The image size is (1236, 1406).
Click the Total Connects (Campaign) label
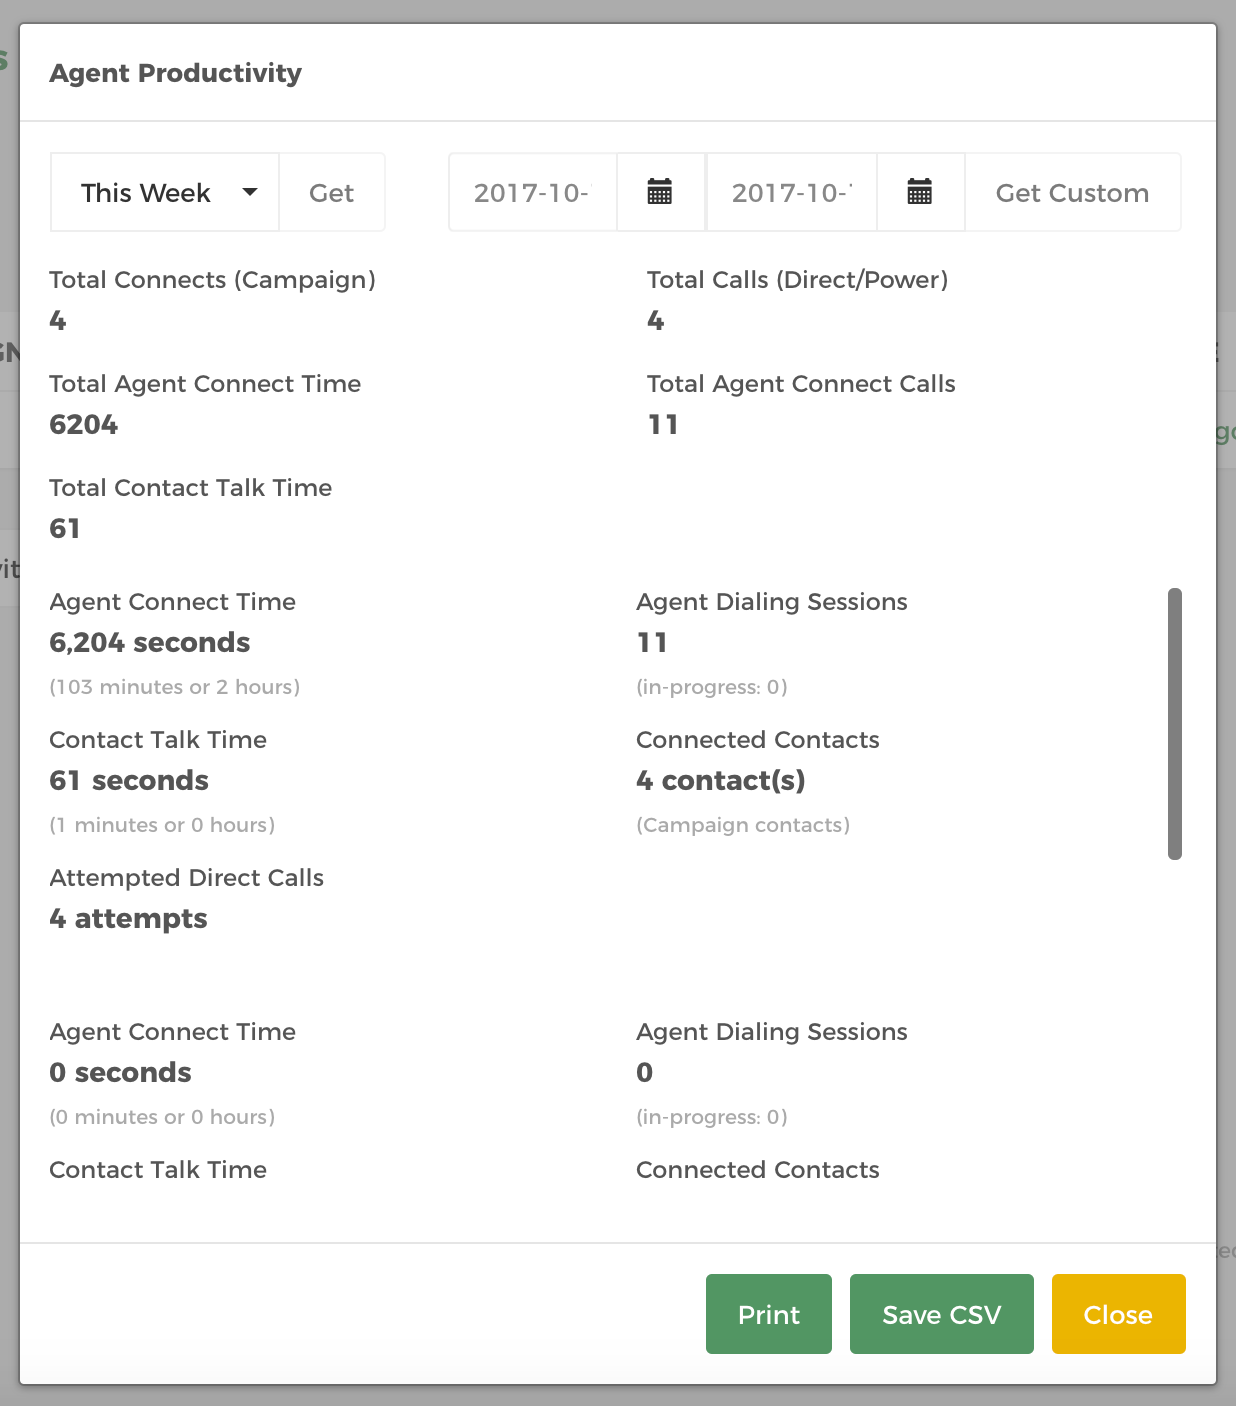[x=213, y=280]
